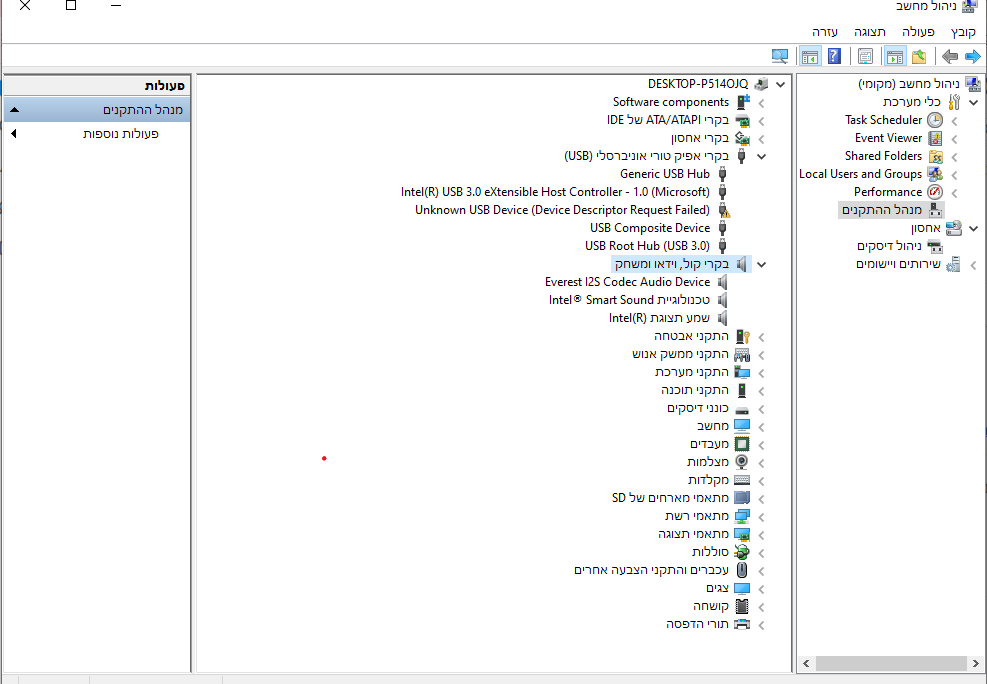Expand the Software components category
The width and height of the screenshot is (987, 684).
[762, 102]
